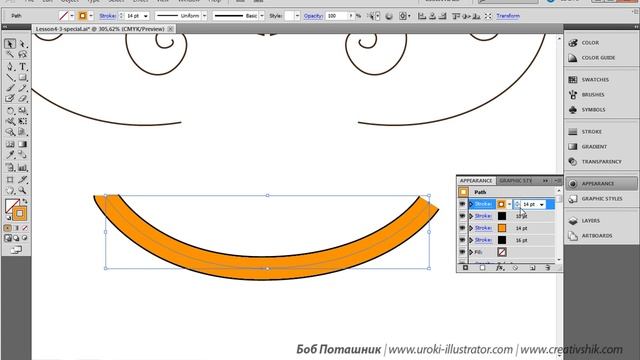Click the Transform link in control bar
The height and width of the screenshot is (360, 640).
point(508,16)
